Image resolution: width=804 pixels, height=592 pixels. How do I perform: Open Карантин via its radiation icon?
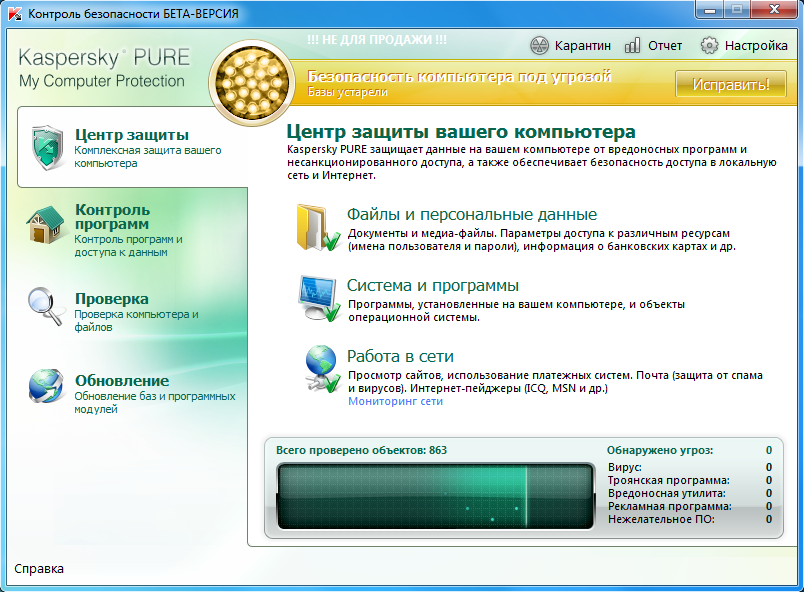coord(539,46)
